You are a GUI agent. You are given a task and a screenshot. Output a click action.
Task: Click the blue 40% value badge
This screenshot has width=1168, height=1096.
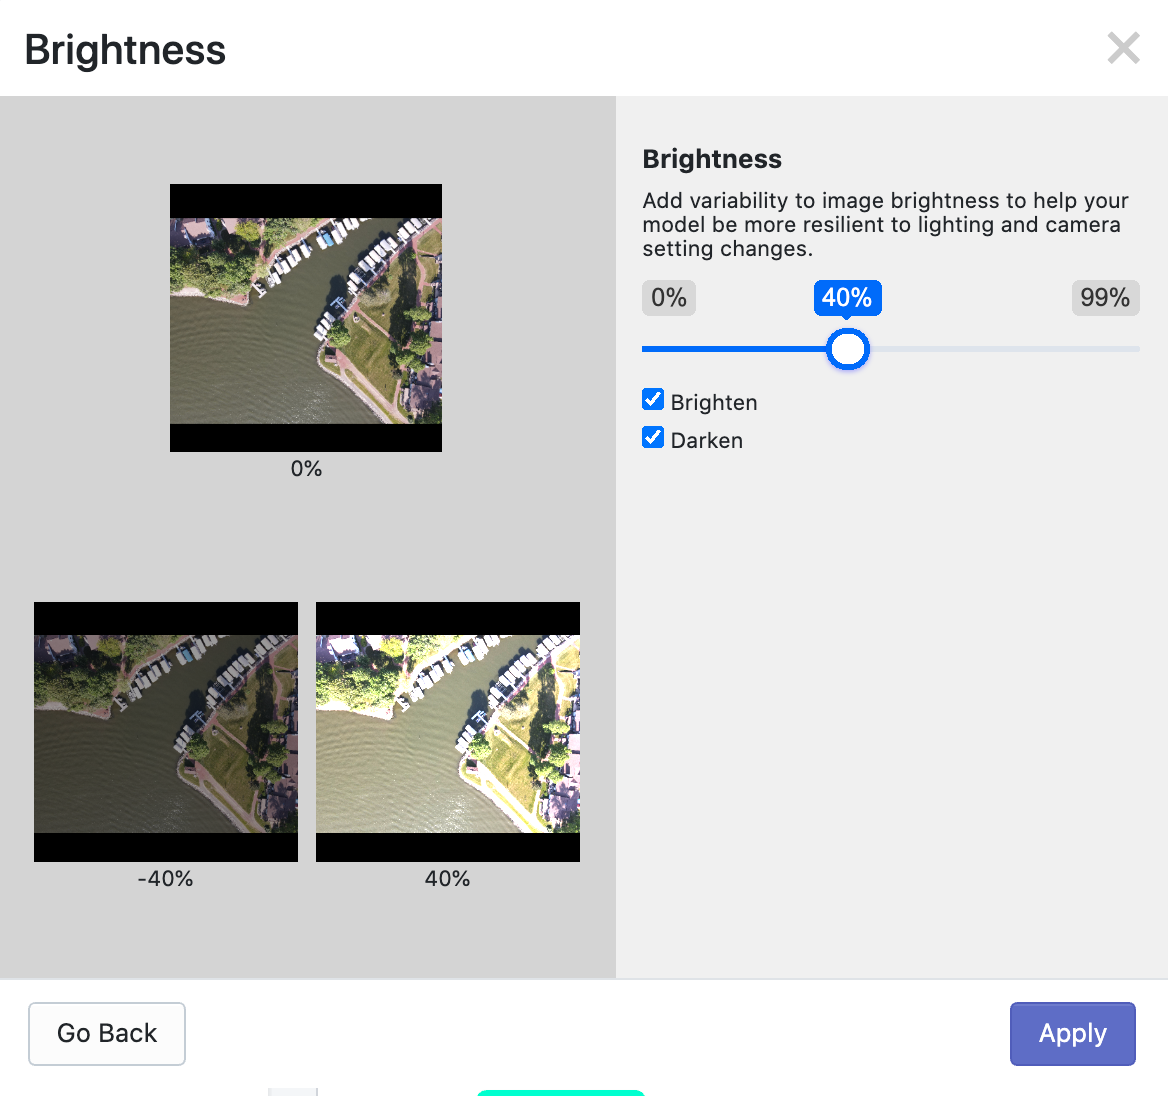tap(847, 297)
